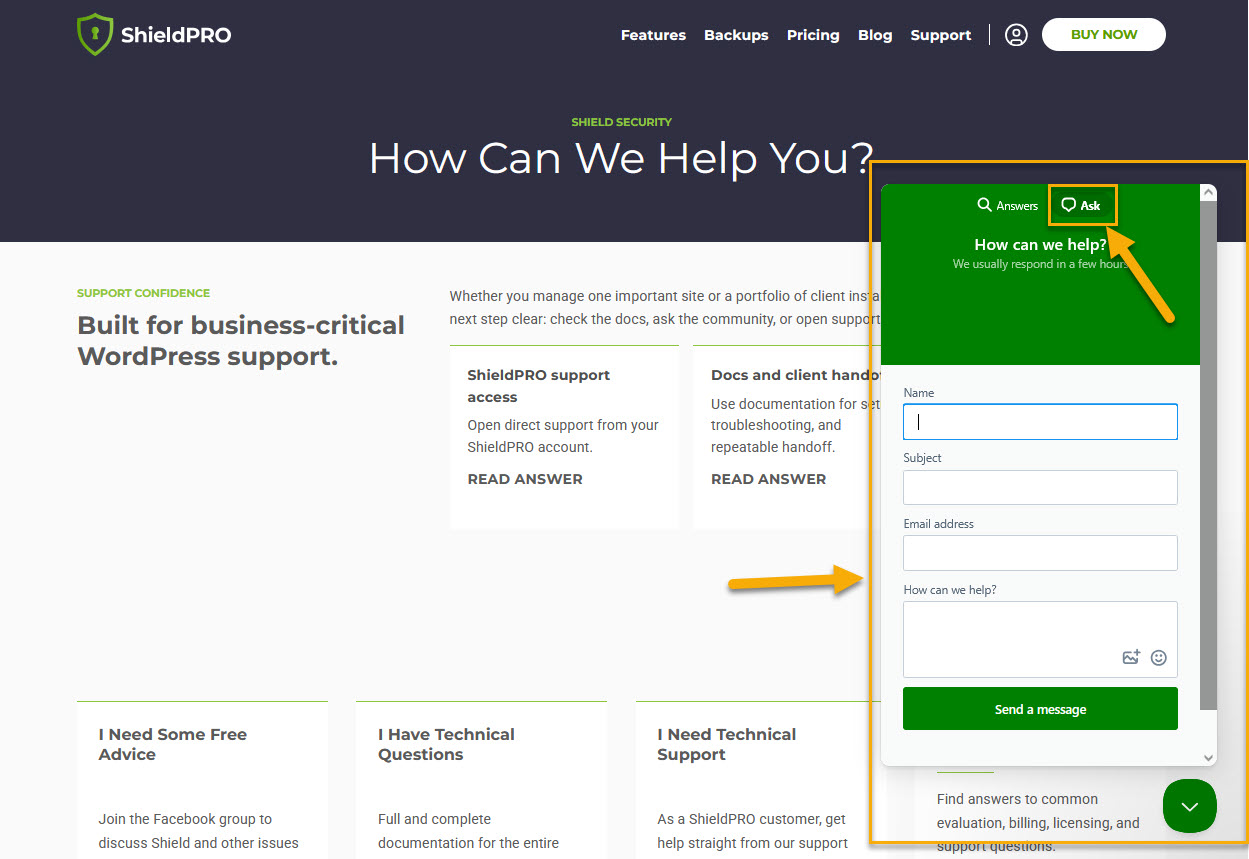Image resolution: width=1249 pixels, height=859 pixels.
Task: Click the chat widget scrollbar thumb
Action: coord(1208,455)
